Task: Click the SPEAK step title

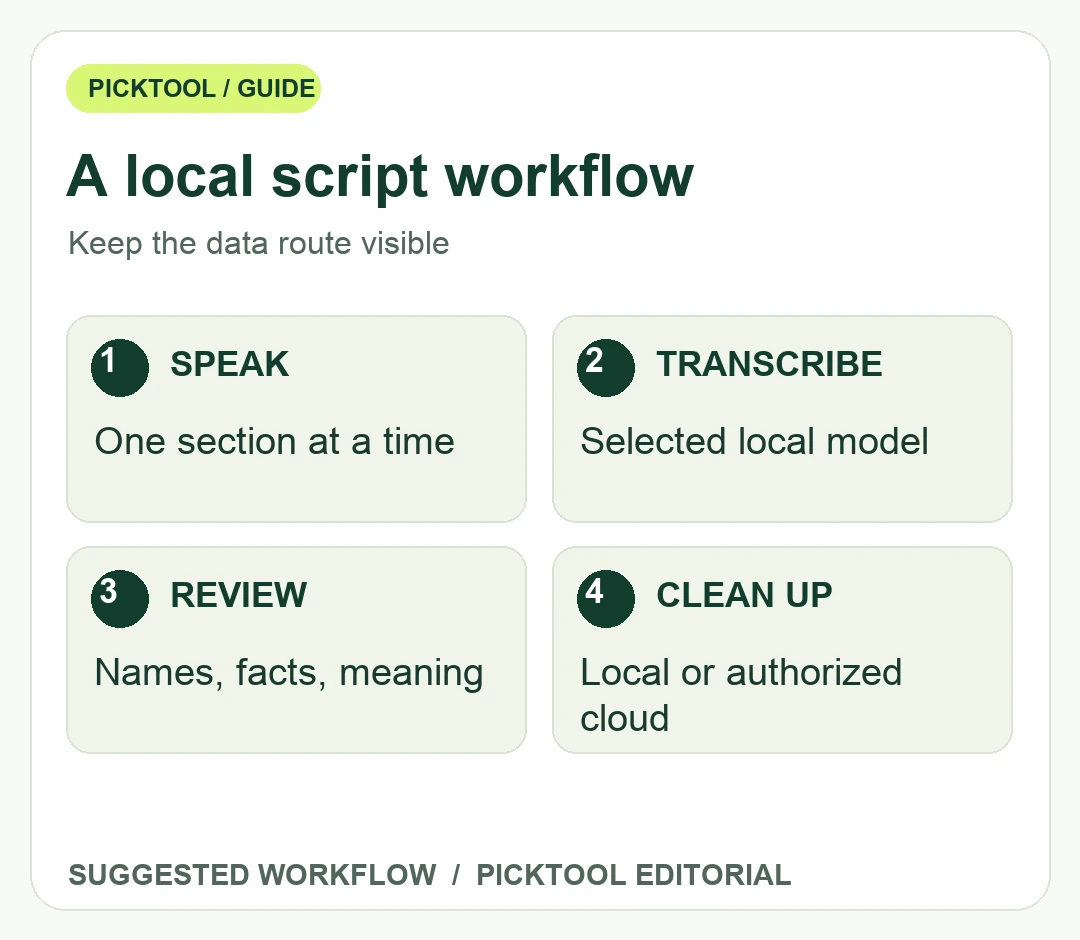Action: pos(229,364)
